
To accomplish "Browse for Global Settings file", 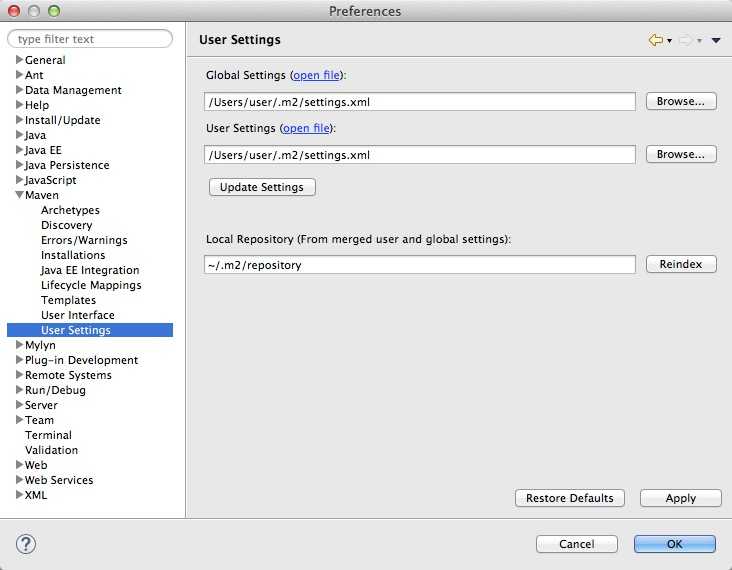I will 681,101.
